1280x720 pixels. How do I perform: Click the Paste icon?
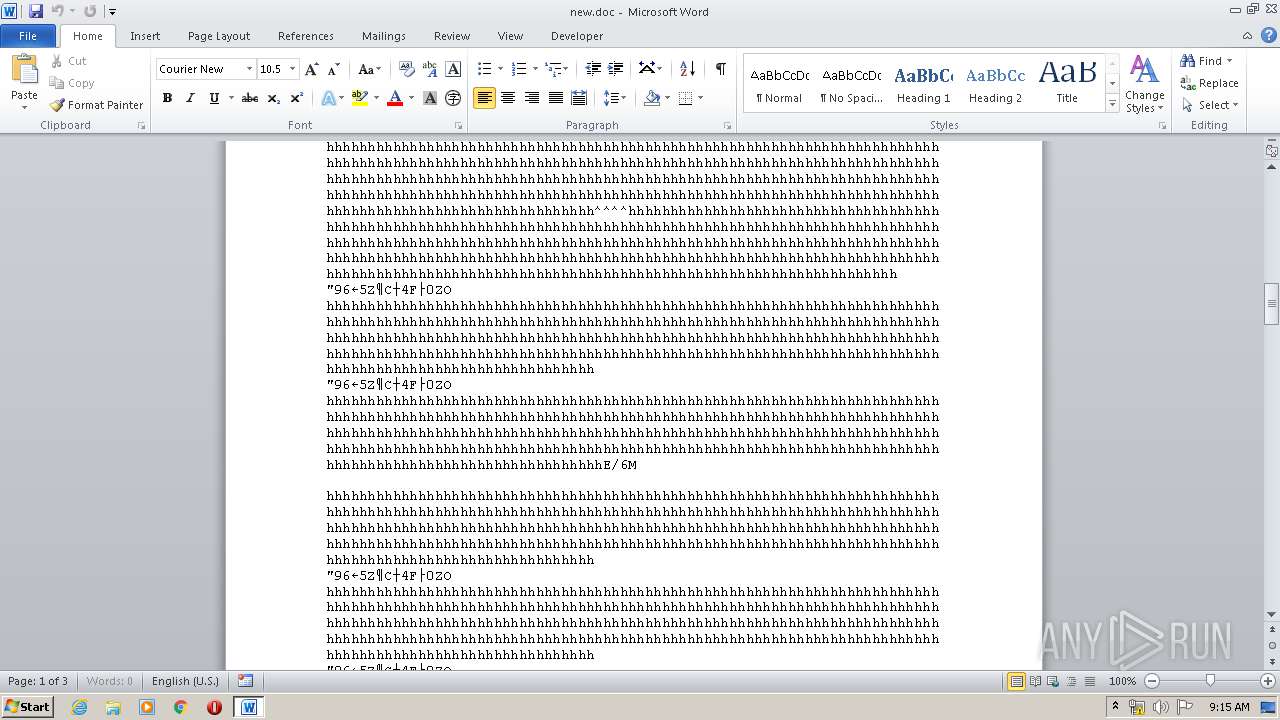click(24, 70)
